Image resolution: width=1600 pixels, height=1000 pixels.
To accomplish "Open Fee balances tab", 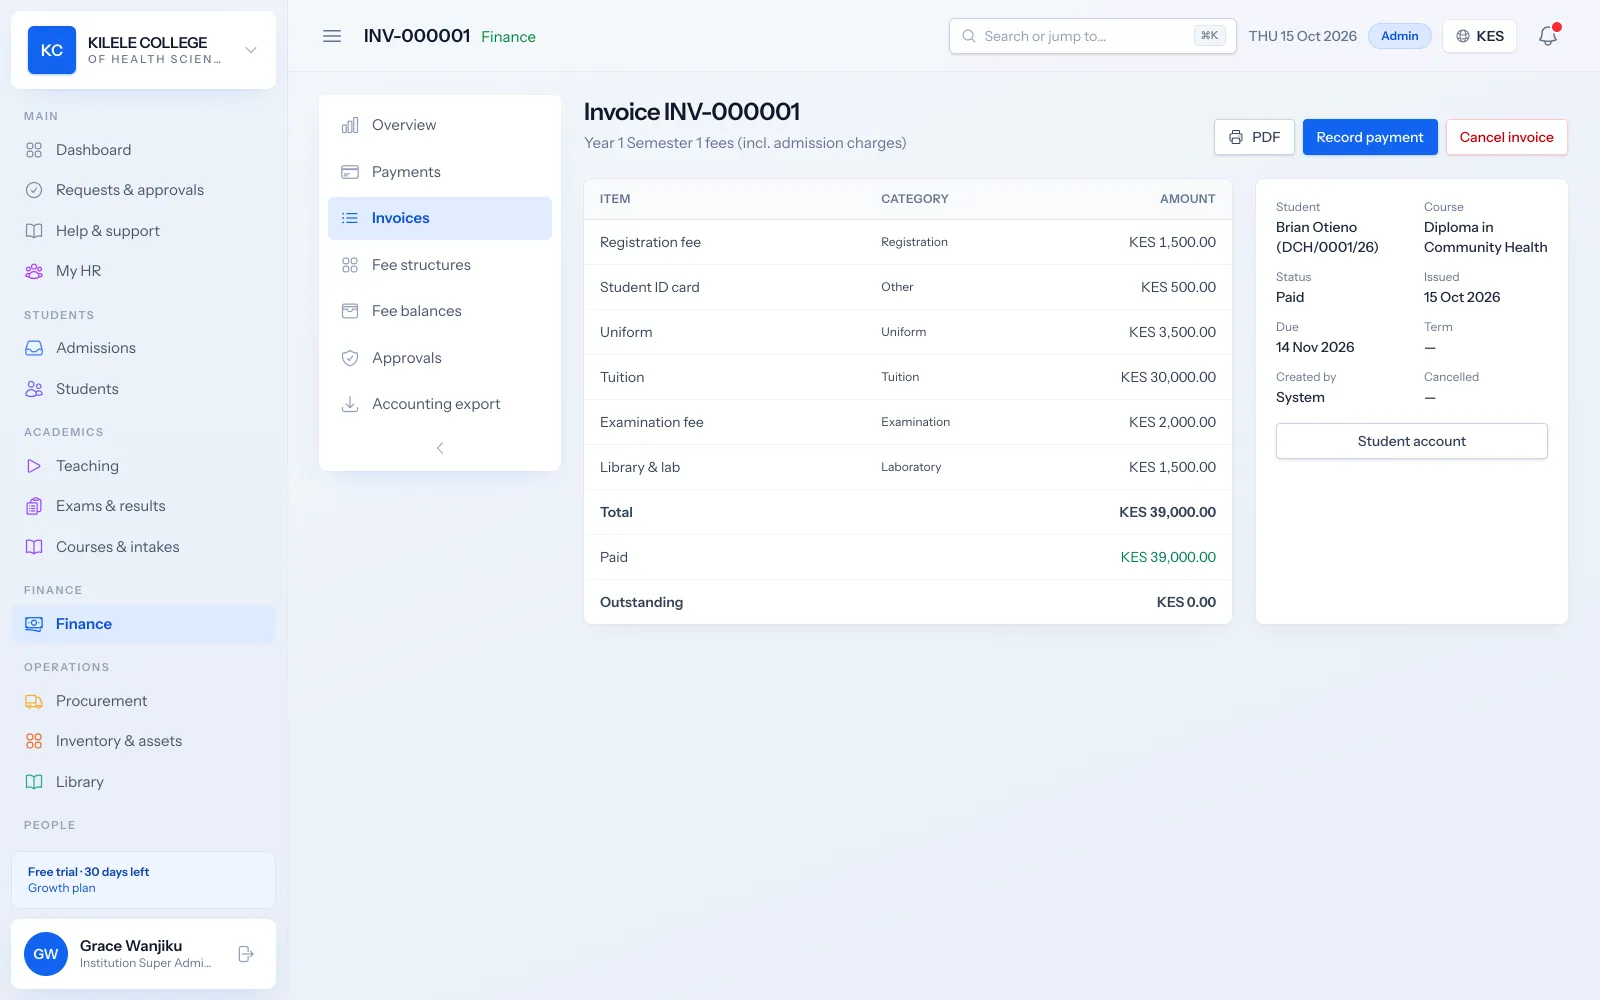I will point(440,311).
